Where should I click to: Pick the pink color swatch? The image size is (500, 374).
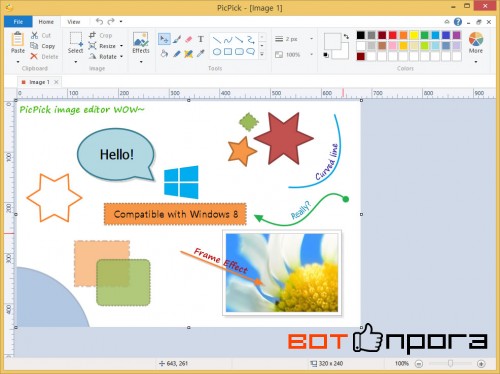click(393, 46)
